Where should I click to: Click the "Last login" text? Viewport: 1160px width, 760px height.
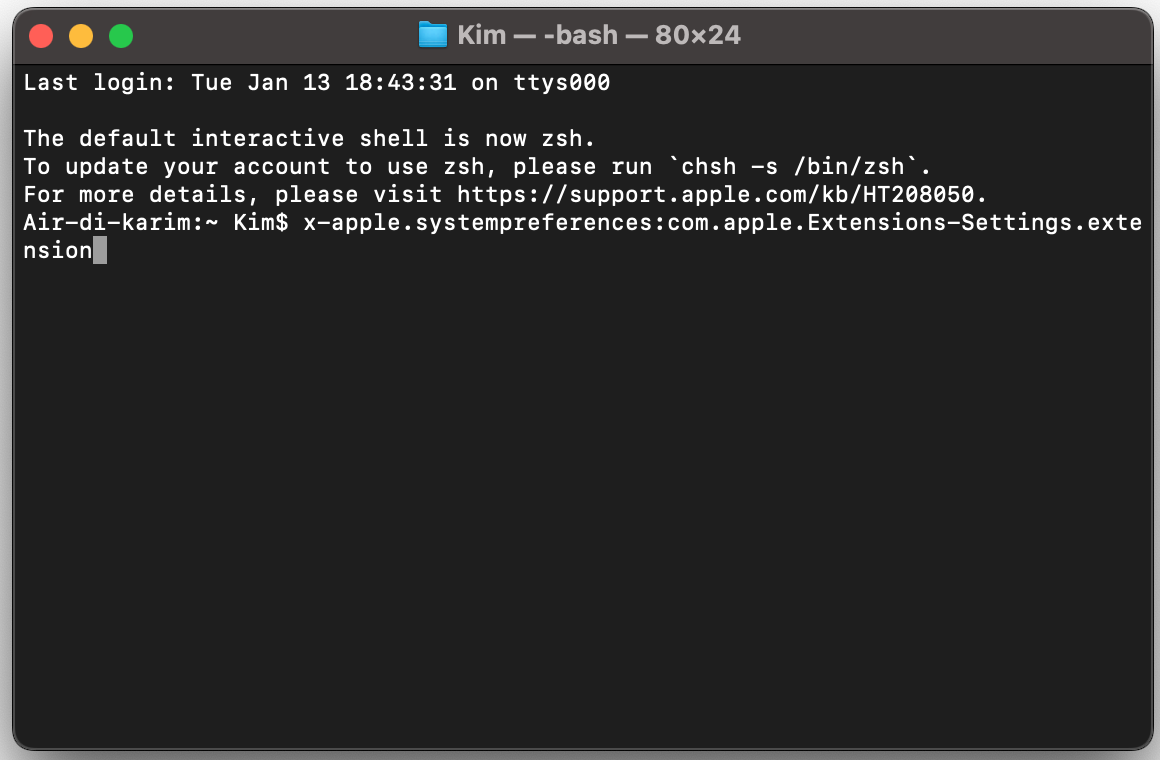pos(93,82)
